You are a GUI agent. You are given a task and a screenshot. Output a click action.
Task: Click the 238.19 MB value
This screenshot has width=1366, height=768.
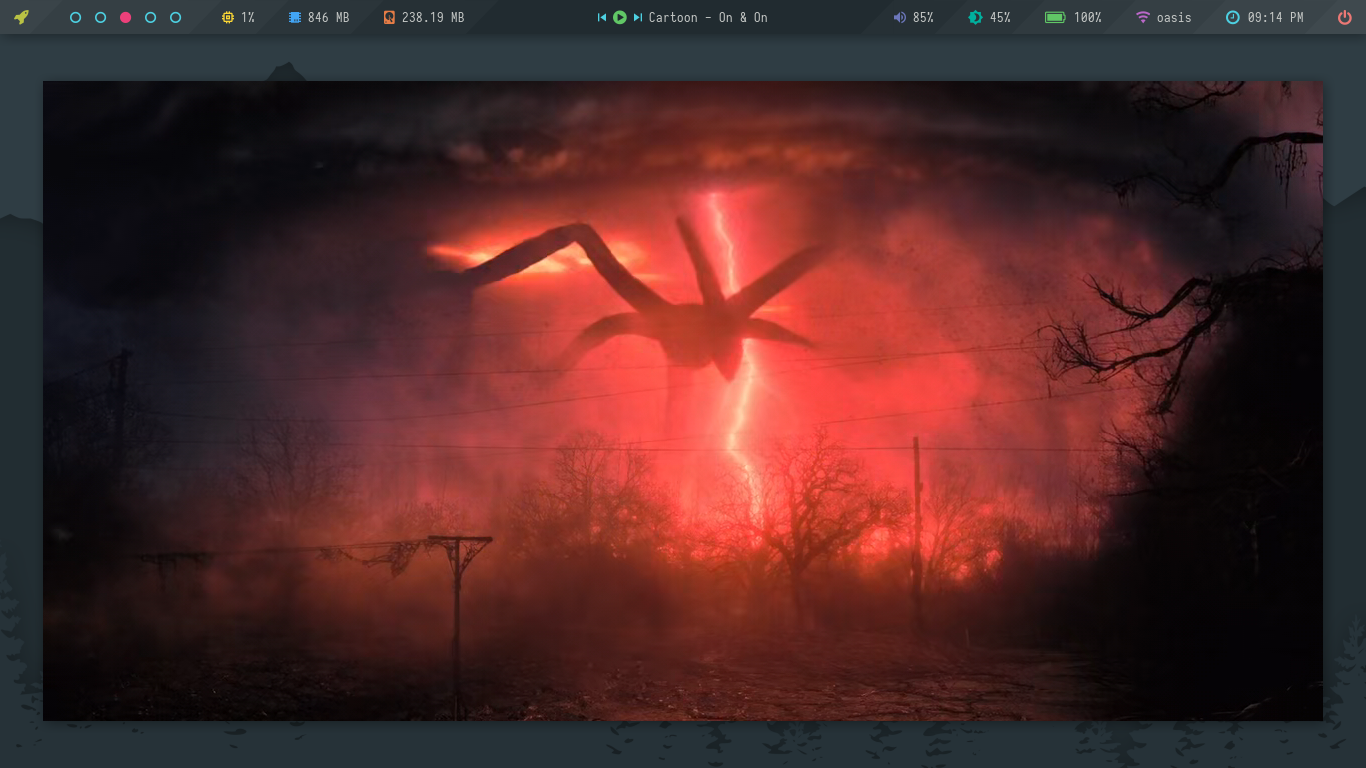coord(433,17)
